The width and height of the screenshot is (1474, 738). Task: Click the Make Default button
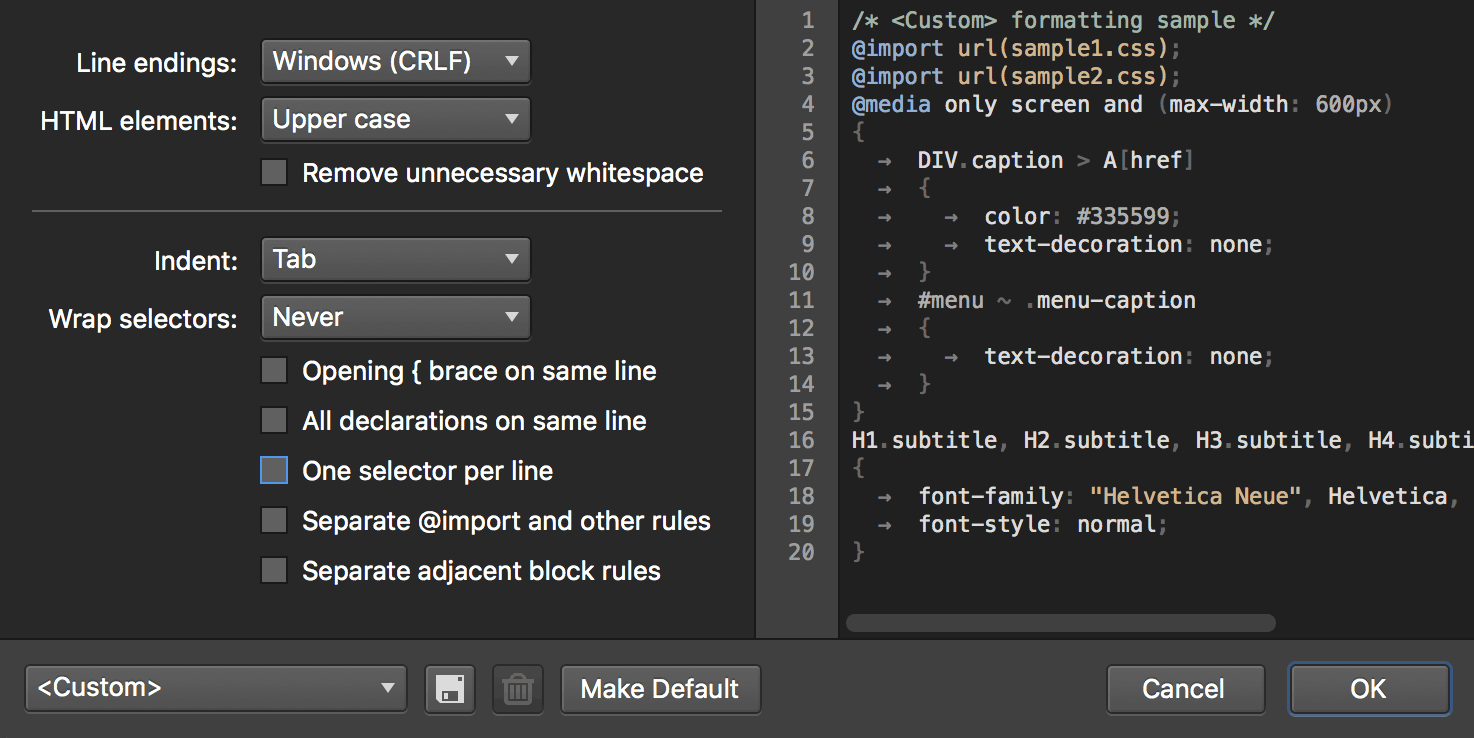(x=660, y=689)
